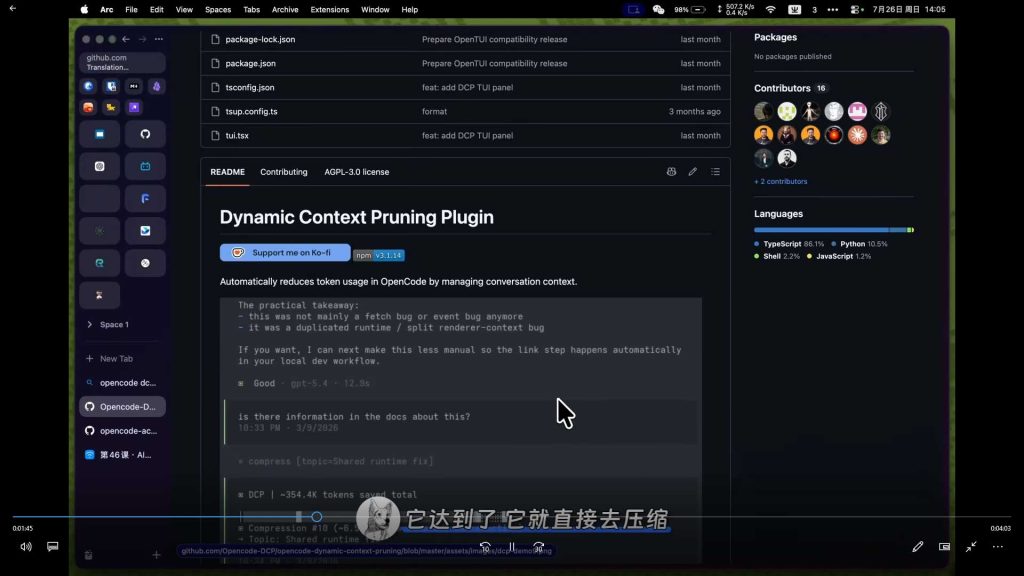The width and height of the screenshot is (1024, 576).
Task: Open the Arc sidebar three-dot menu
Action: tap(159, 39)
